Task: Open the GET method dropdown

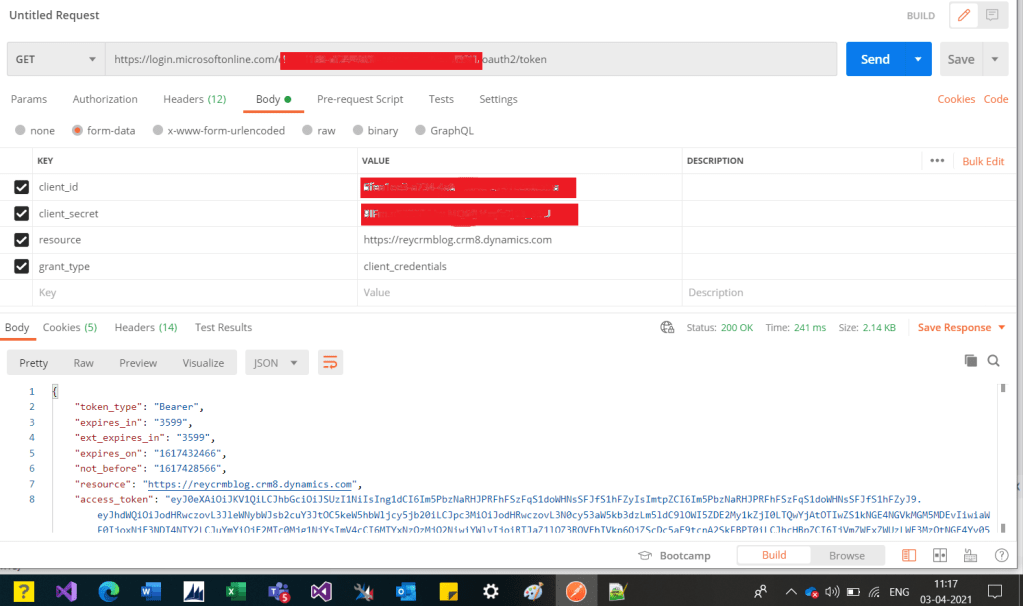Action: coord(55,60)
